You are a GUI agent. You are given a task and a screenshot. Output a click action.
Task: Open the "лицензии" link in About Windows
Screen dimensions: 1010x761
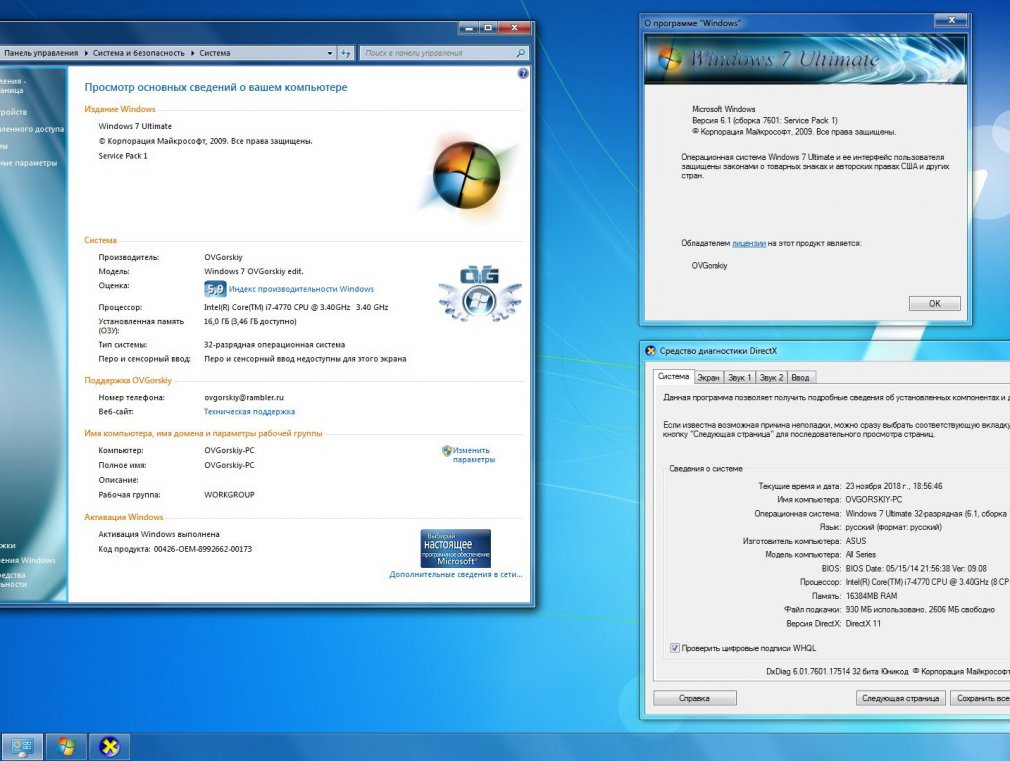pos(748,244)
